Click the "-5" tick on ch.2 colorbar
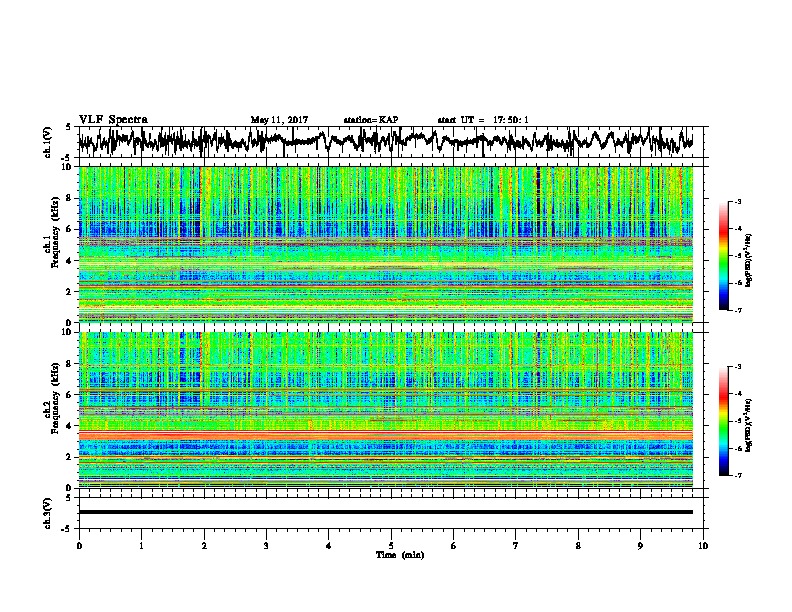This screenshot has width=792, height=612. pos(737,421)
